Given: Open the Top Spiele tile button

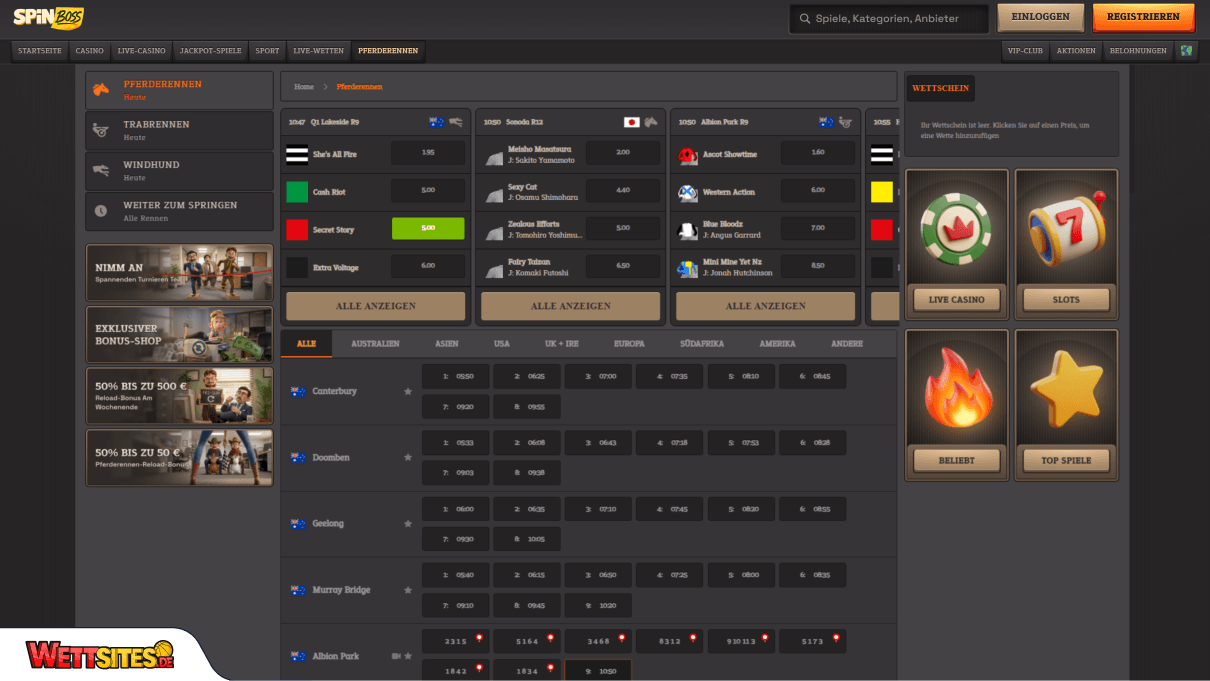Looking at the screenshot, I should 1066,460.
